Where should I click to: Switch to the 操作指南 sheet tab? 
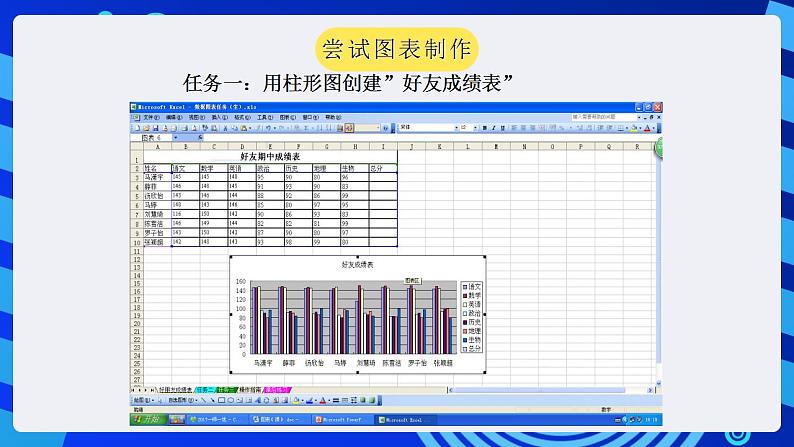click(x=250, y=390)
